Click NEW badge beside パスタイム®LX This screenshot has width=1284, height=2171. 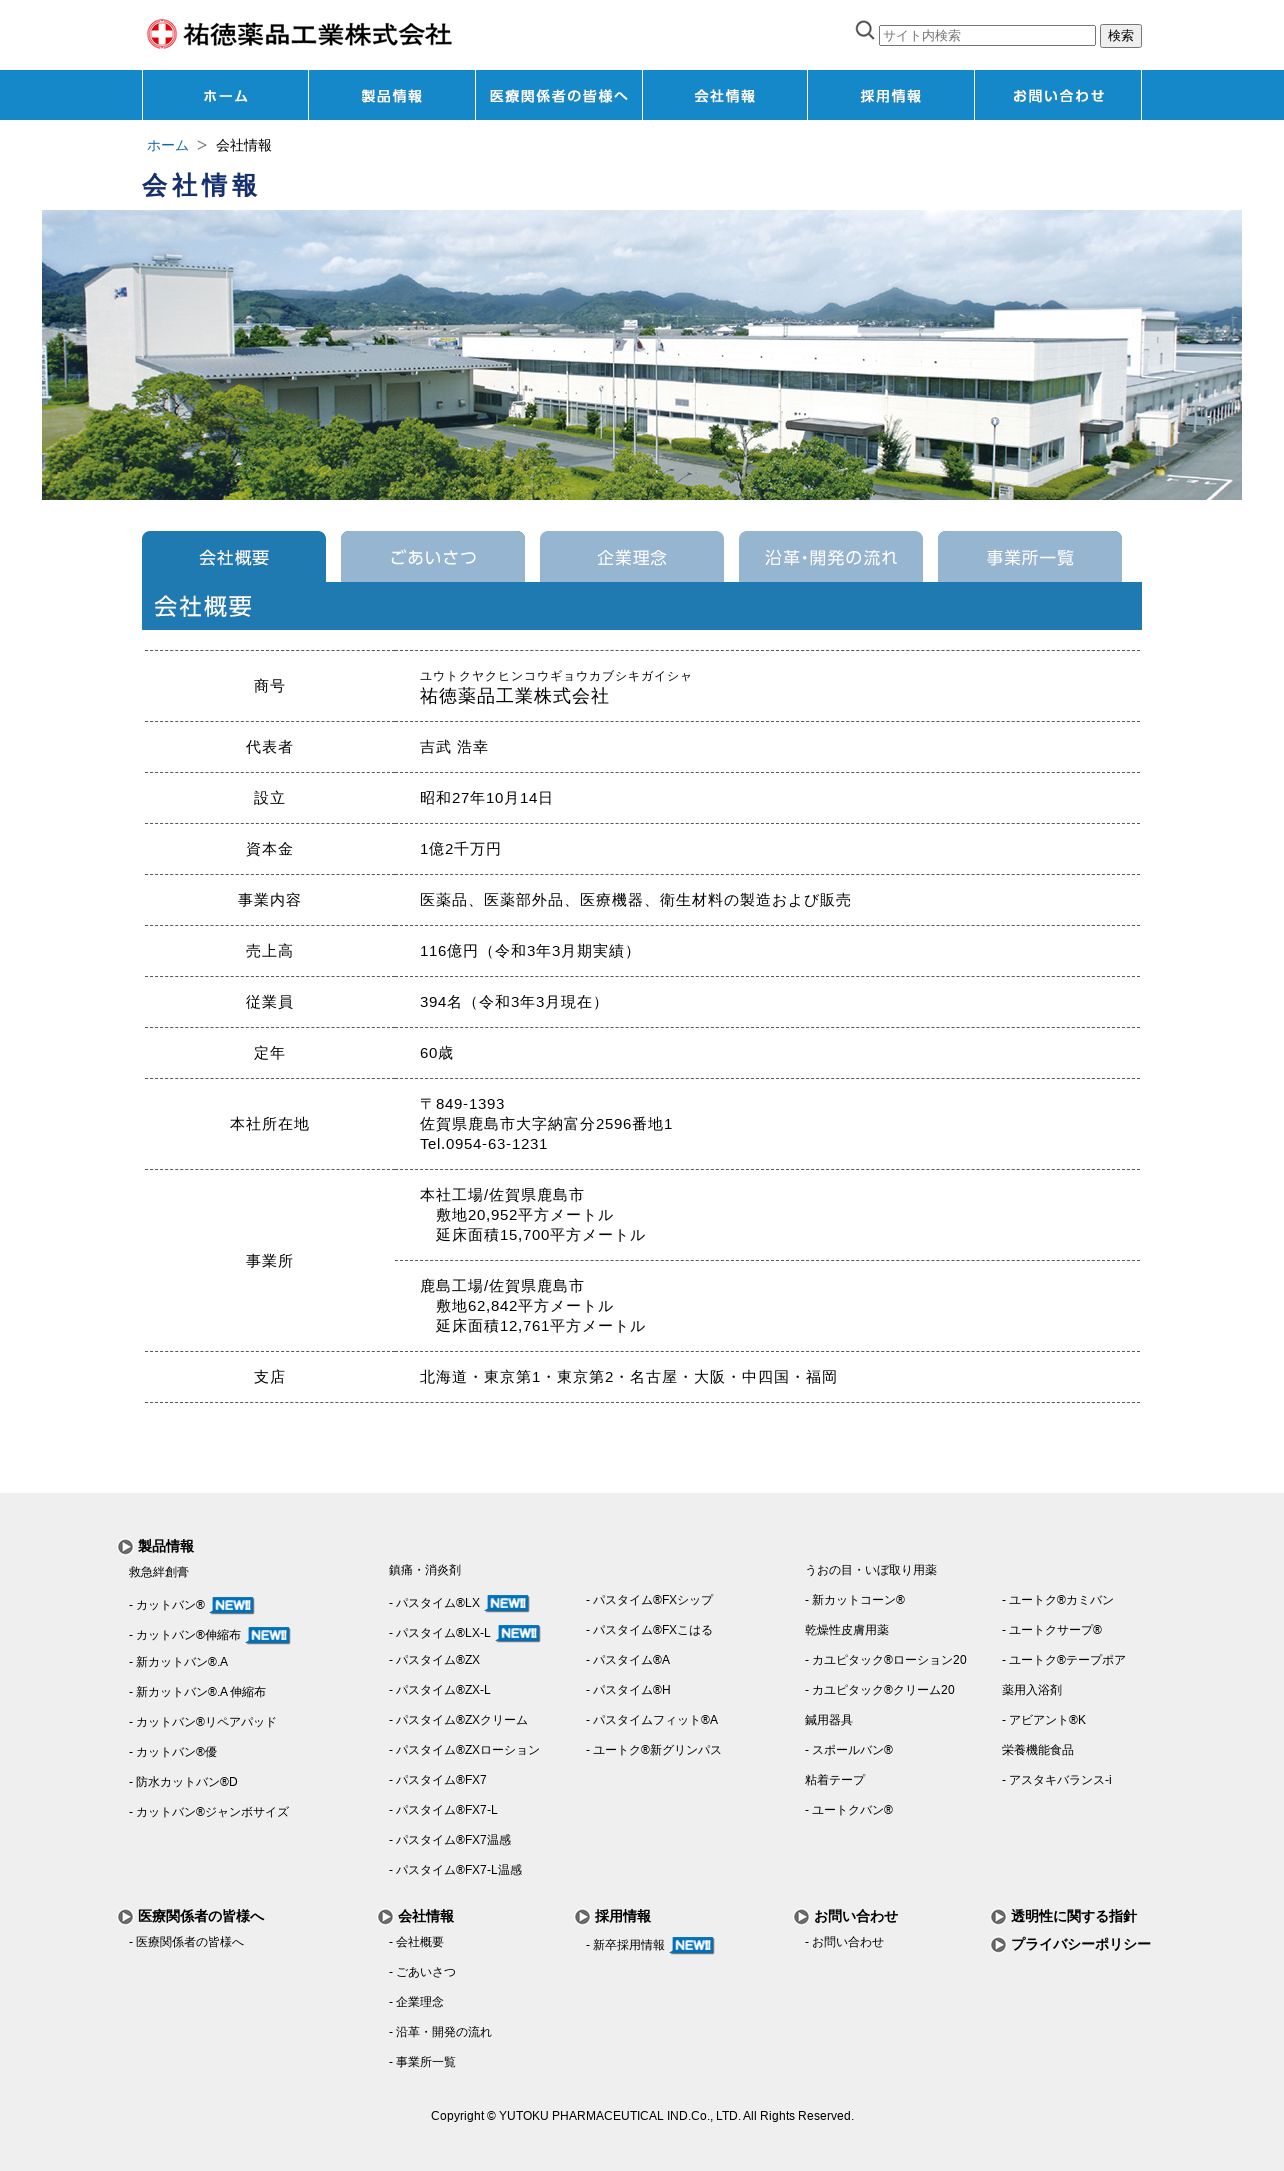click(507, 1603)
